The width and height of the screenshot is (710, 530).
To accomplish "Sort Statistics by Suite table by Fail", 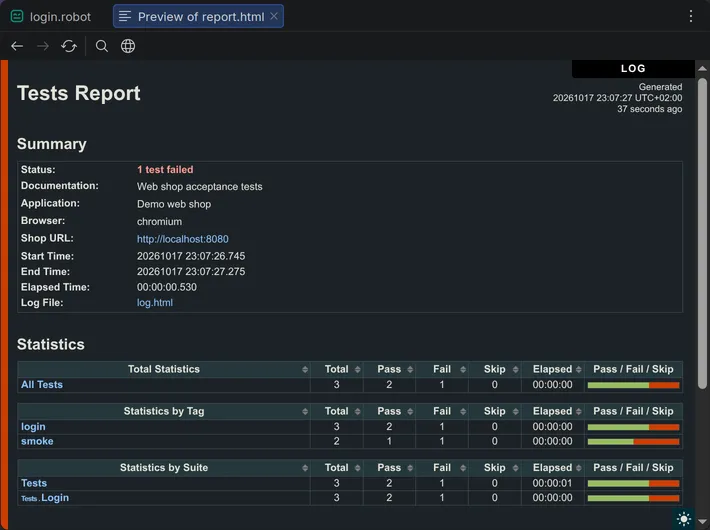I will pyautogui.click(x=442, y=467).
